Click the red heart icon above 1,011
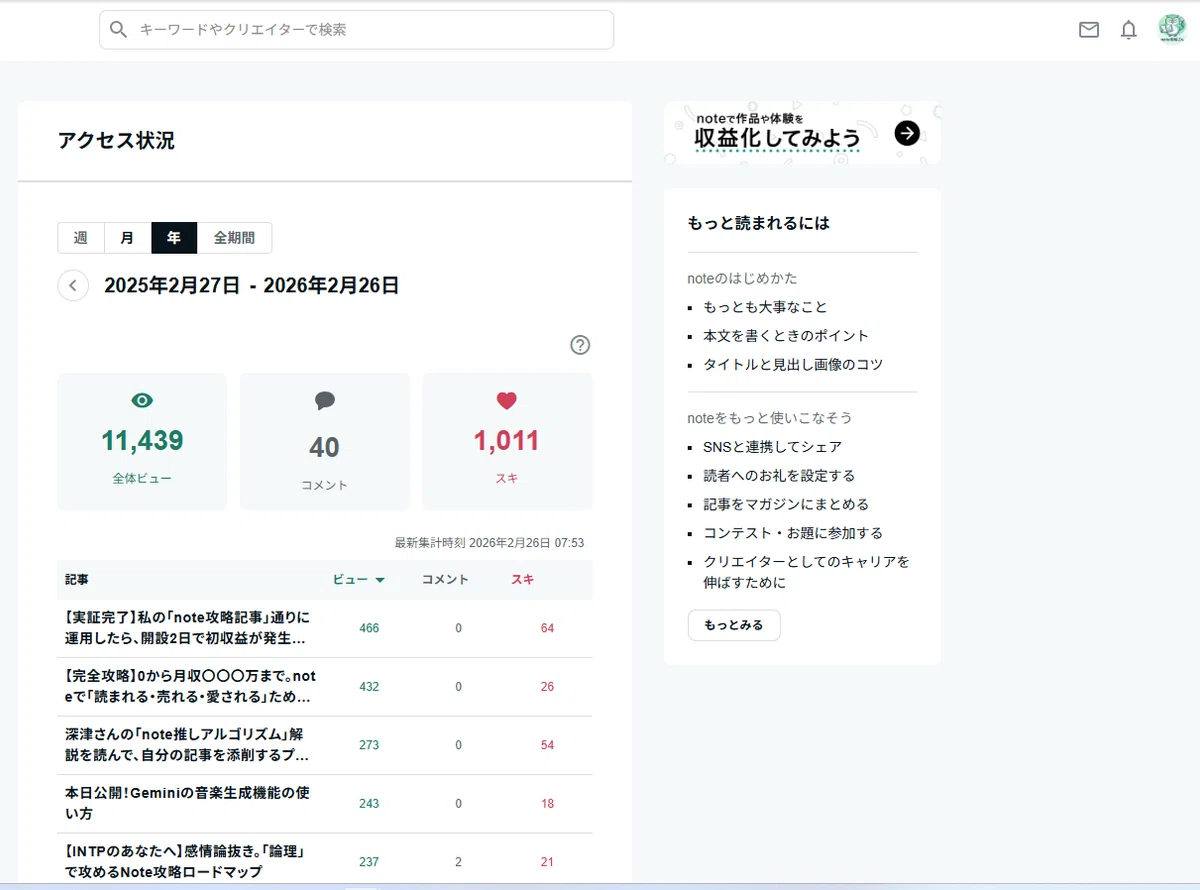 click(507, 401)
